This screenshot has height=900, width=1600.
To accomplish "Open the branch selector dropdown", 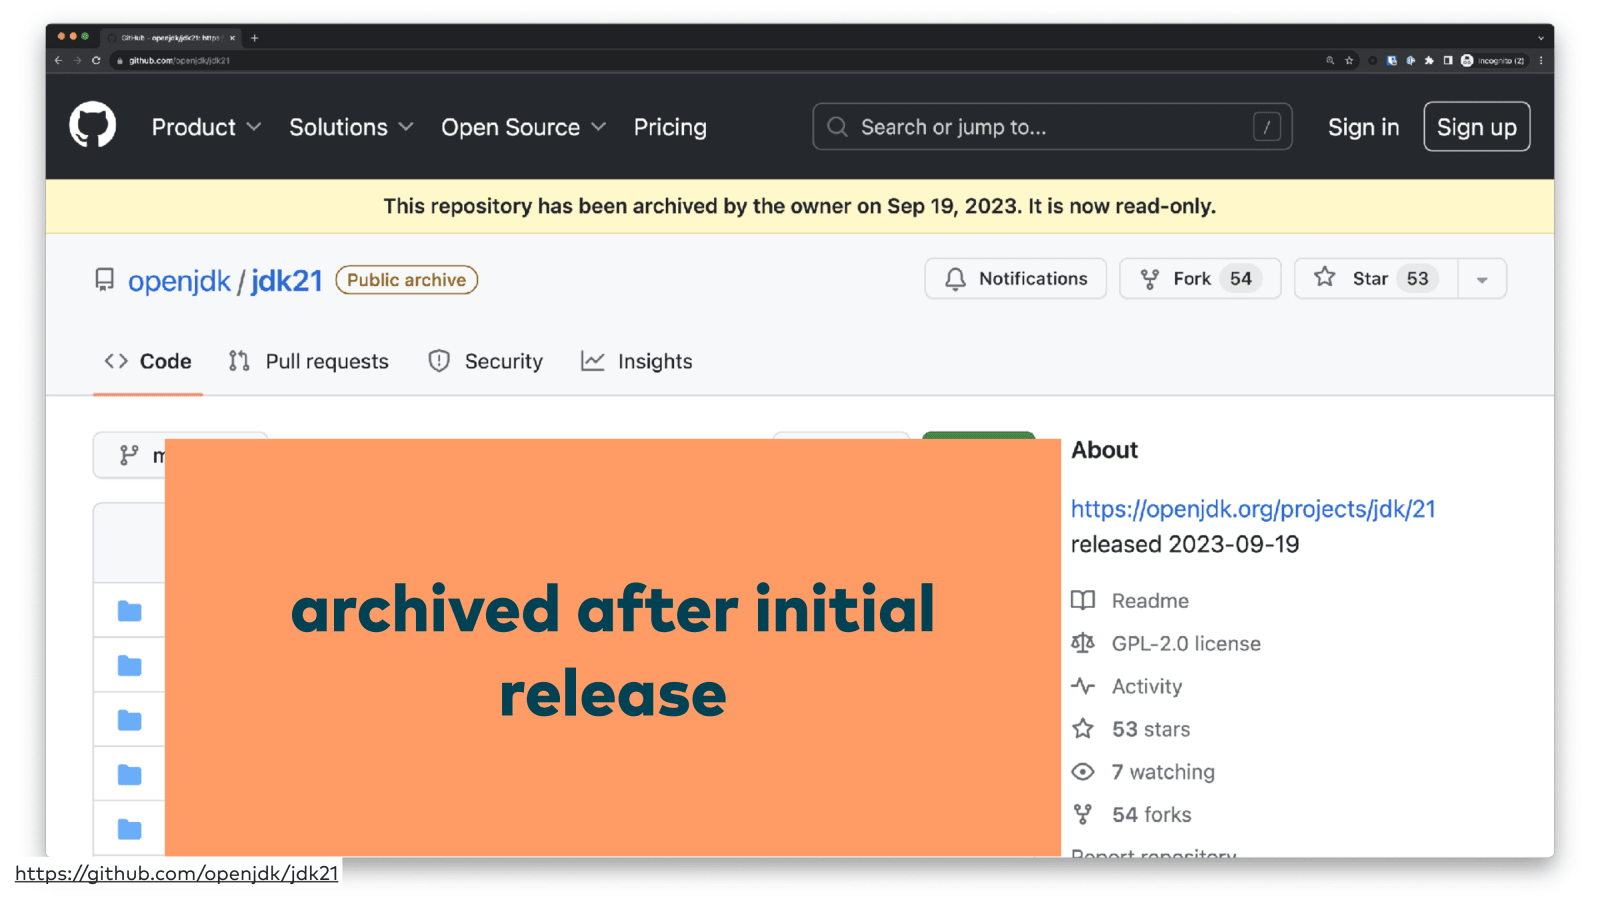I will [x=130, y=455].
